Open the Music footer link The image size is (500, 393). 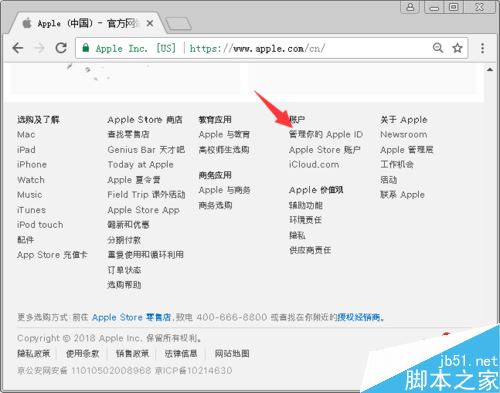30,195
